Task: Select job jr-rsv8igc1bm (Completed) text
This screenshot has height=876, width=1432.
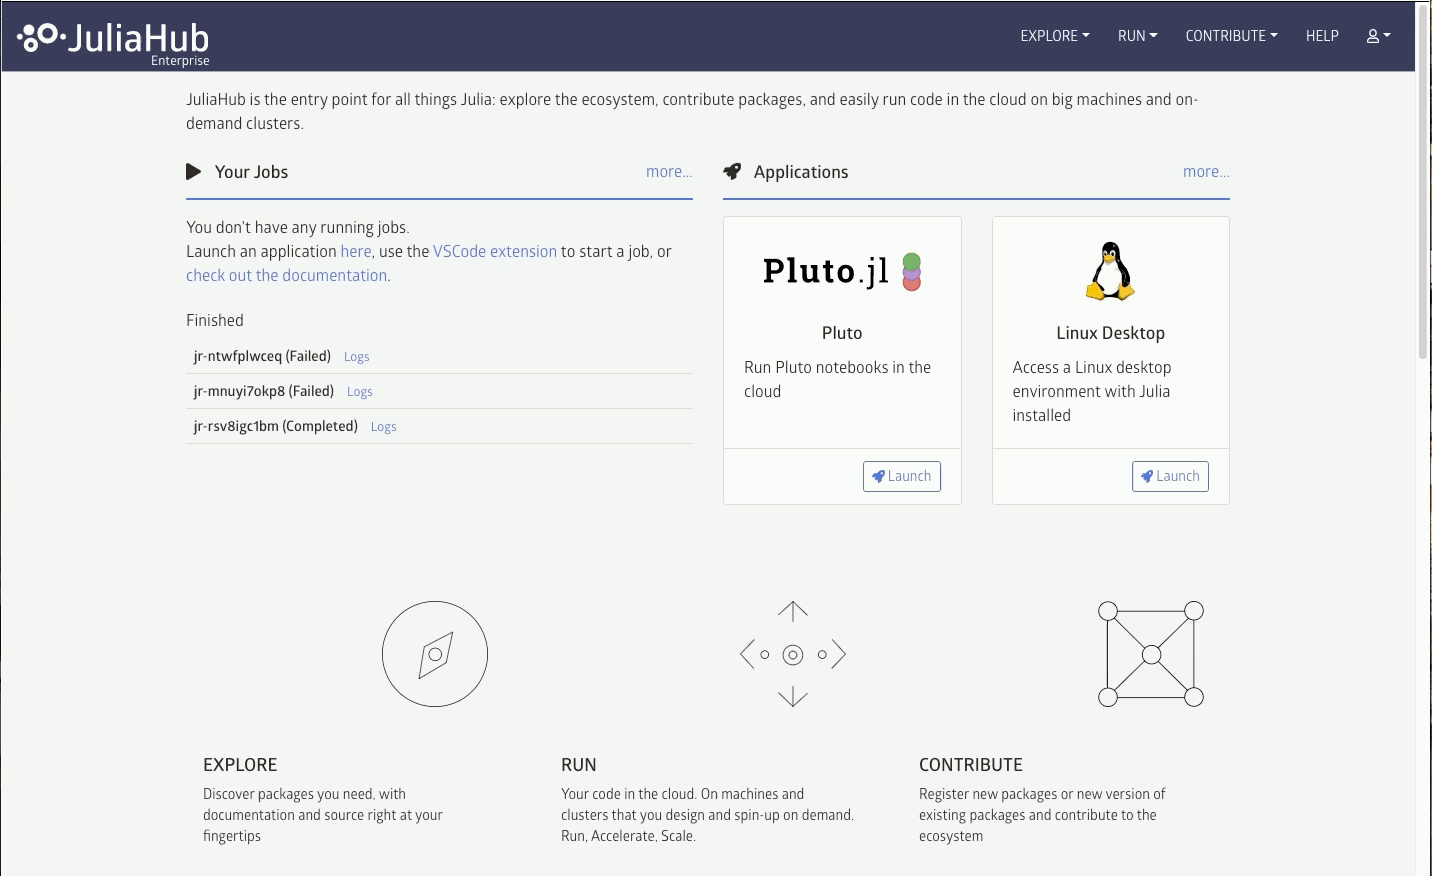Action: (275, 426)
